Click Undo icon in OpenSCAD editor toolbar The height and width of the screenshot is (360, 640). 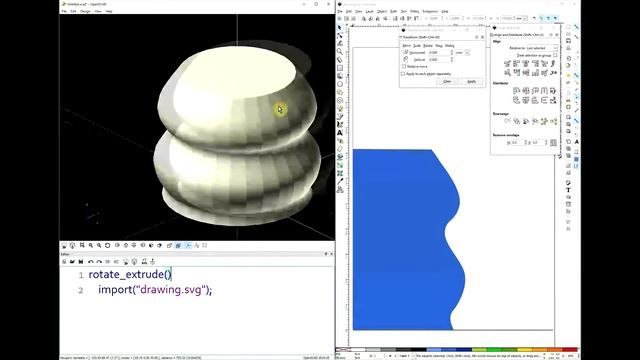[x=91, y=262]
